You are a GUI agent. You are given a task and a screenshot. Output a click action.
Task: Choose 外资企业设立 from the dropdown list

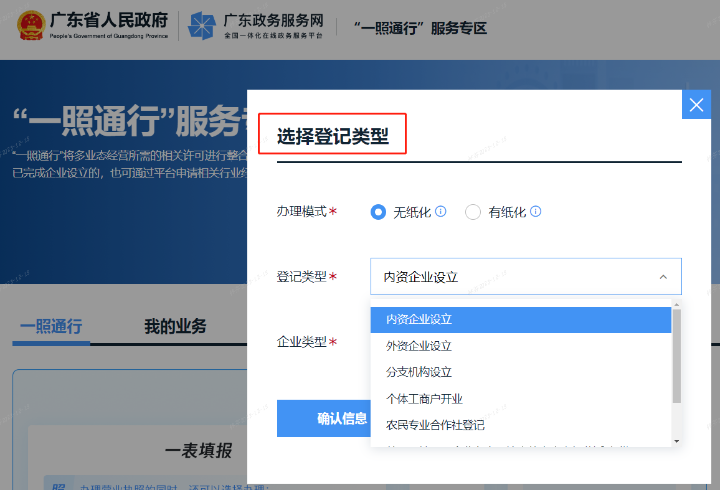click(419, 346)
